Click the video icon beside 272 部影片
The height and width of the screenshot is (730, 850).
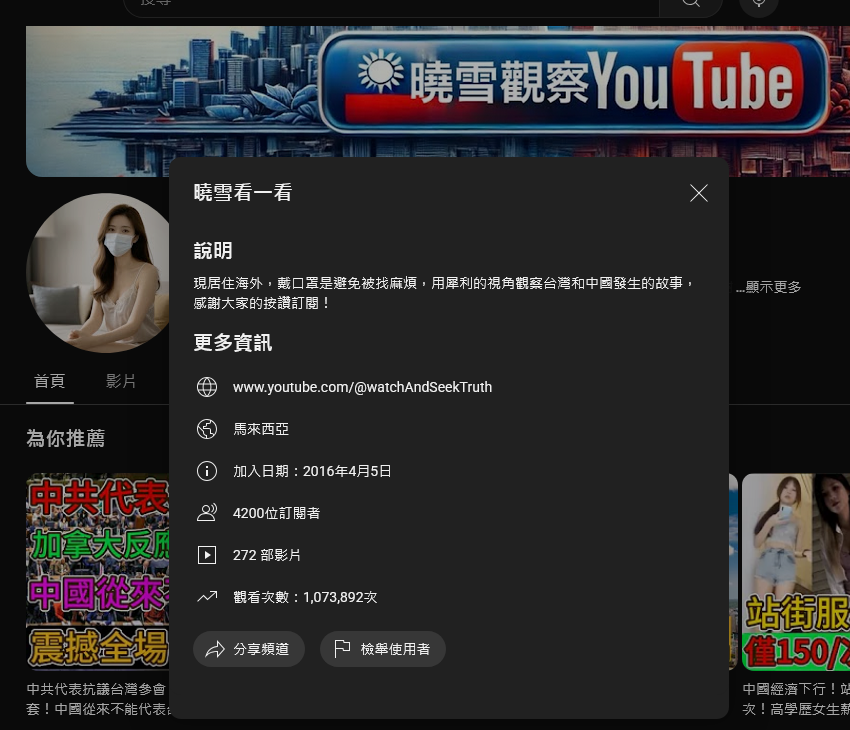pos(207,555)
